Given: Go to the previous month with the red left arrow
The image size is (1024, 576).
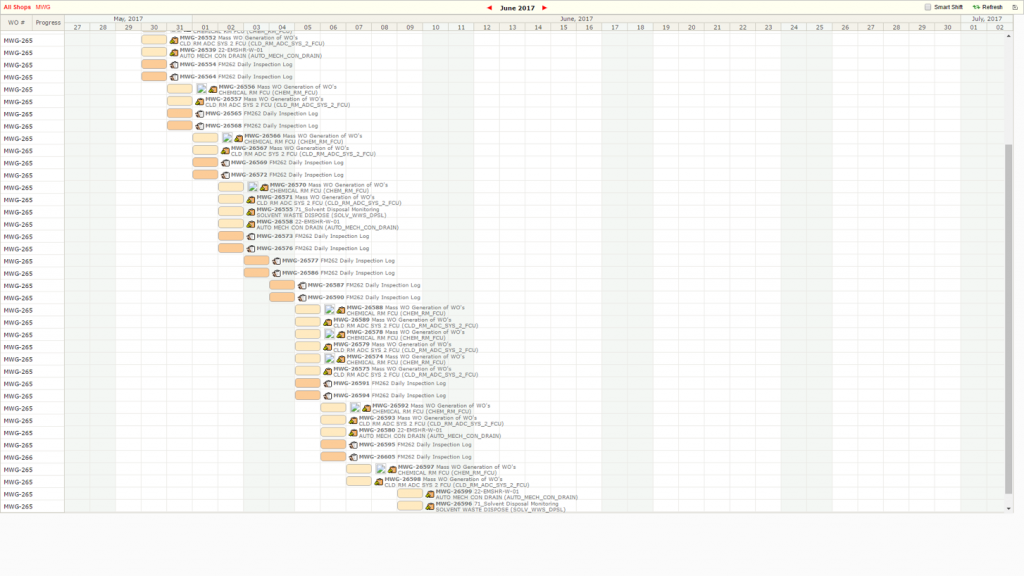Looking at the screenshot, I should click(490, 8).
